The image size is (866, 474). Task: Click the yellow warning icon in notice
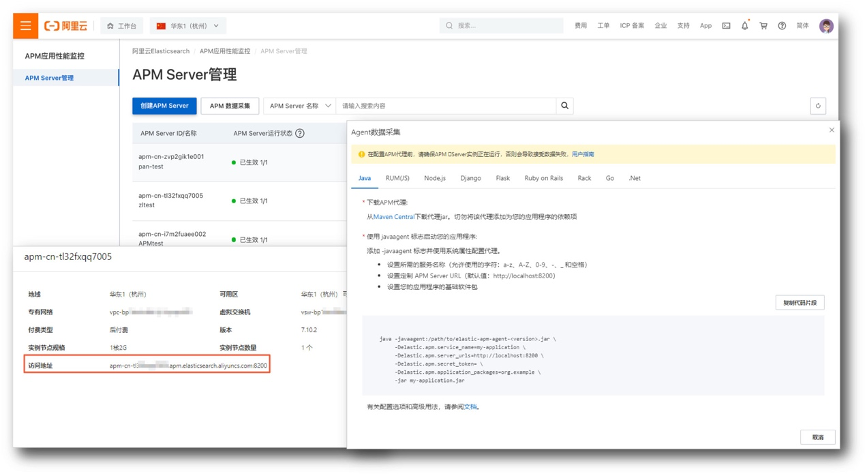click(x=361, y=154)
